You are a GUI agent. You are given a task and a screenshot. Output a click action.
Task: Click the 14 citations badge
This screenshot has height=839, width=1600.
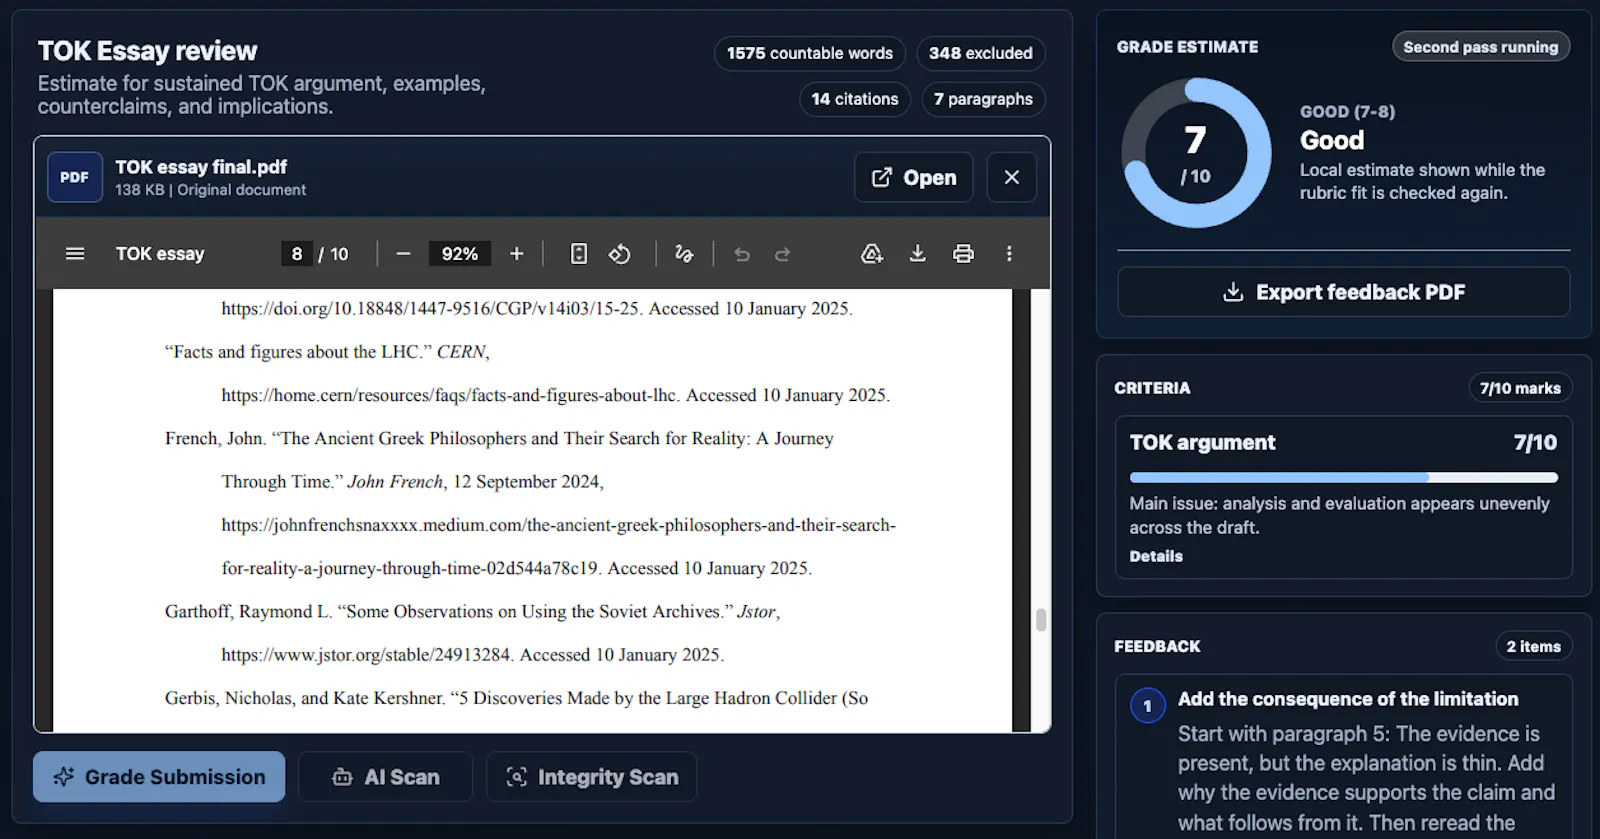tap(855, 99)
